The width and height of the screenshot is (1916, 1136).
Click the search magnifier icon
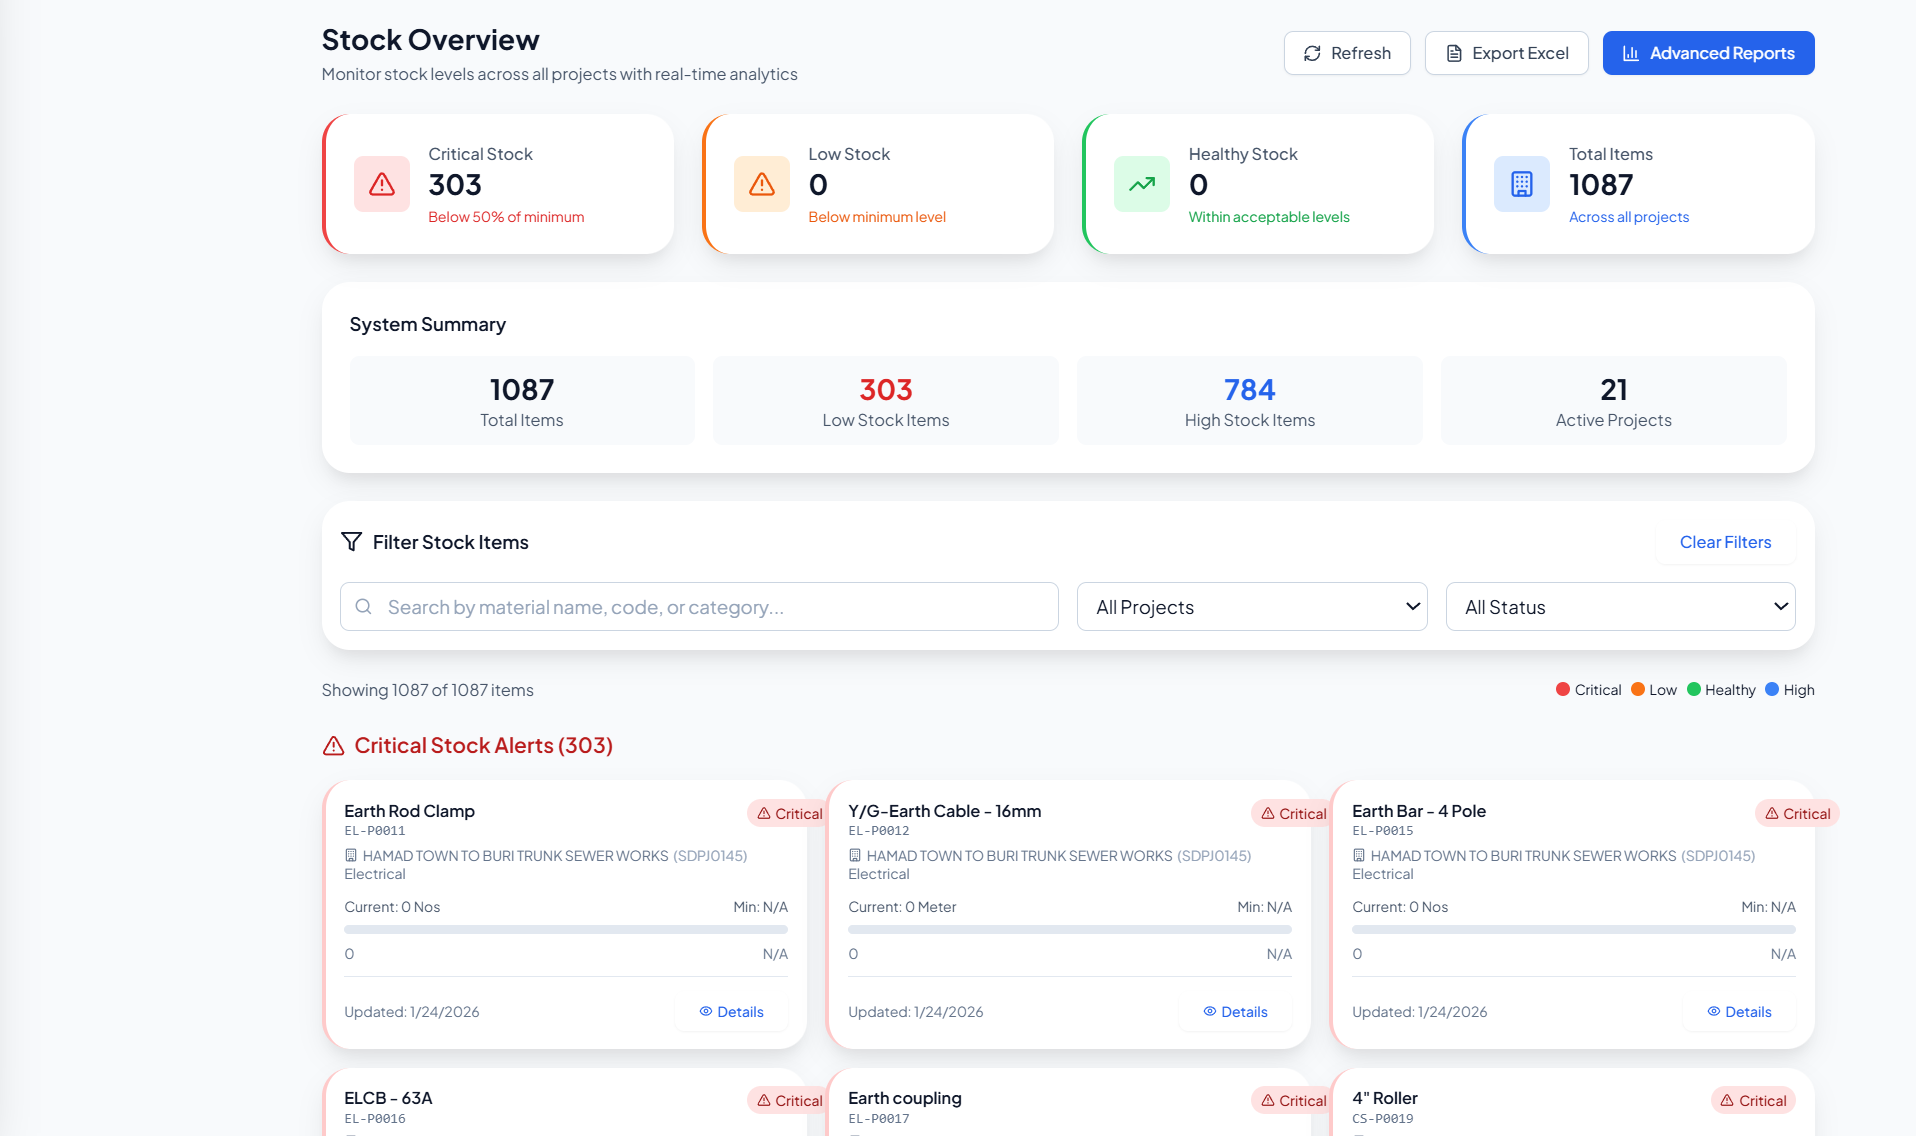click(364, 607)
